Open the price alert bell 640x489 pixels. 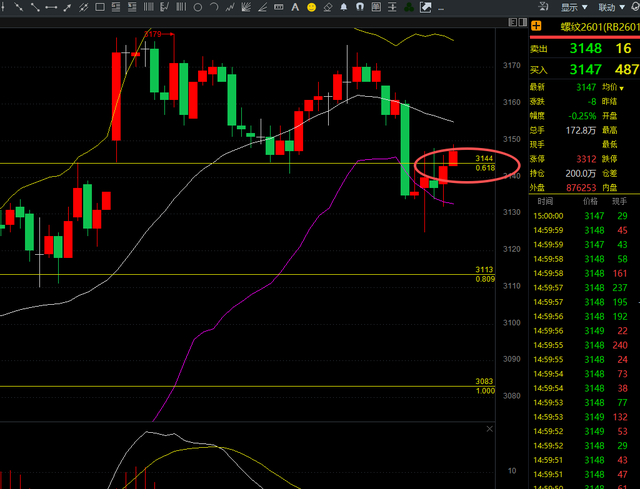click(x=344, y=7)
